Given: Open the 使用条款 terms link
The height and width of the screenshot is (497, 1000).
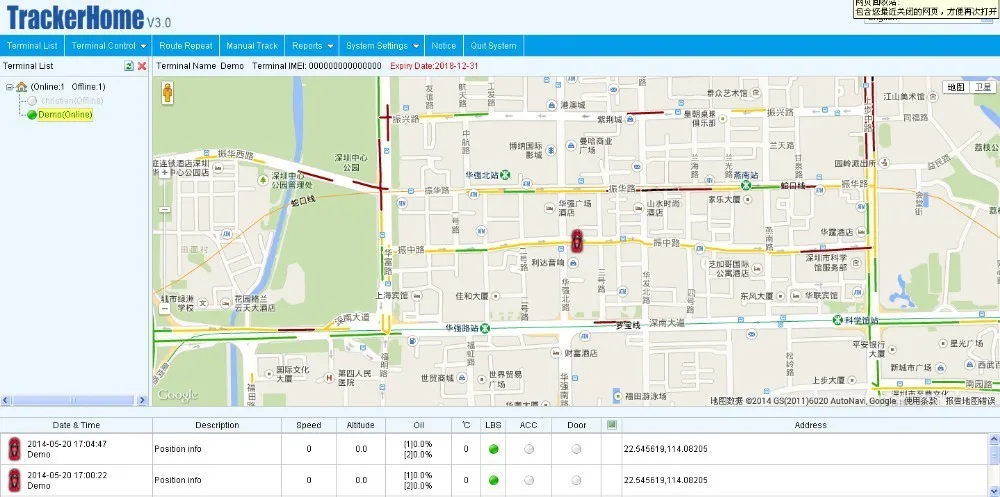Looking at the screenshot, I should [922, 401].
